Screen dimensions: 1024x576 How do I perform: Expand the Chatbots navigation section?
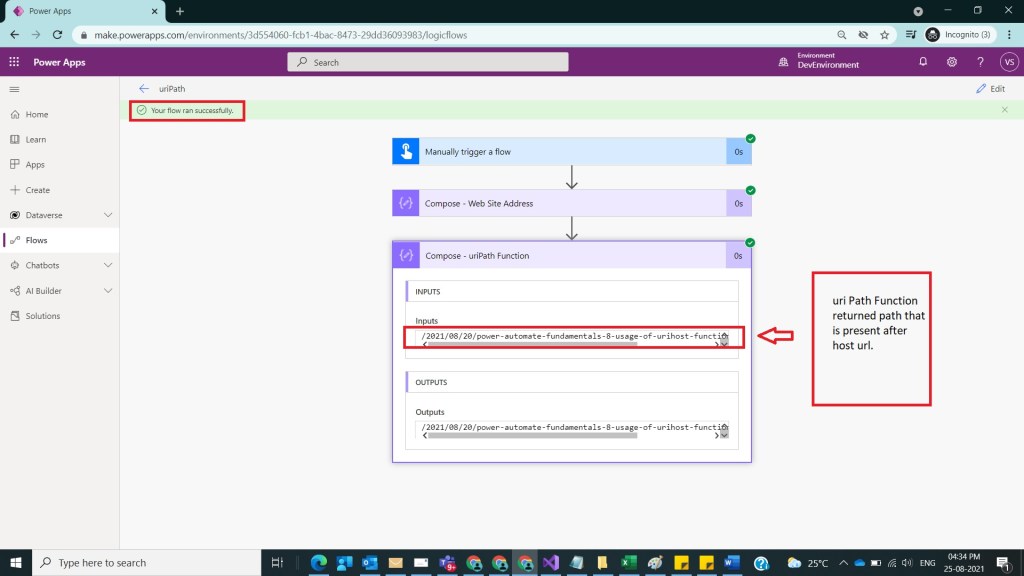click(108, 265)
